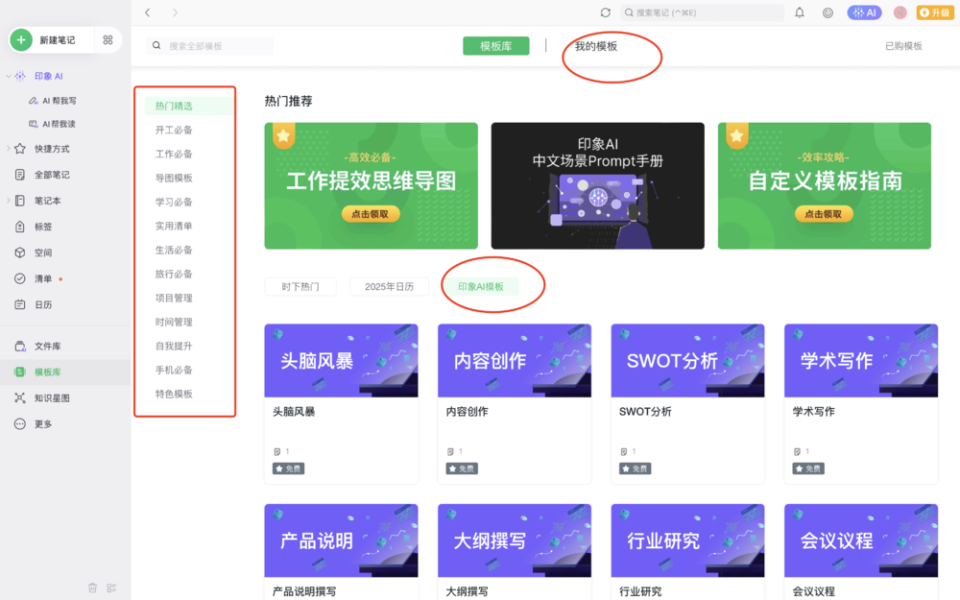Click the 知识星图 graph icon
The height and width of the screenshot is (600, 960).
pyautogui.click(x=20, y=398)
